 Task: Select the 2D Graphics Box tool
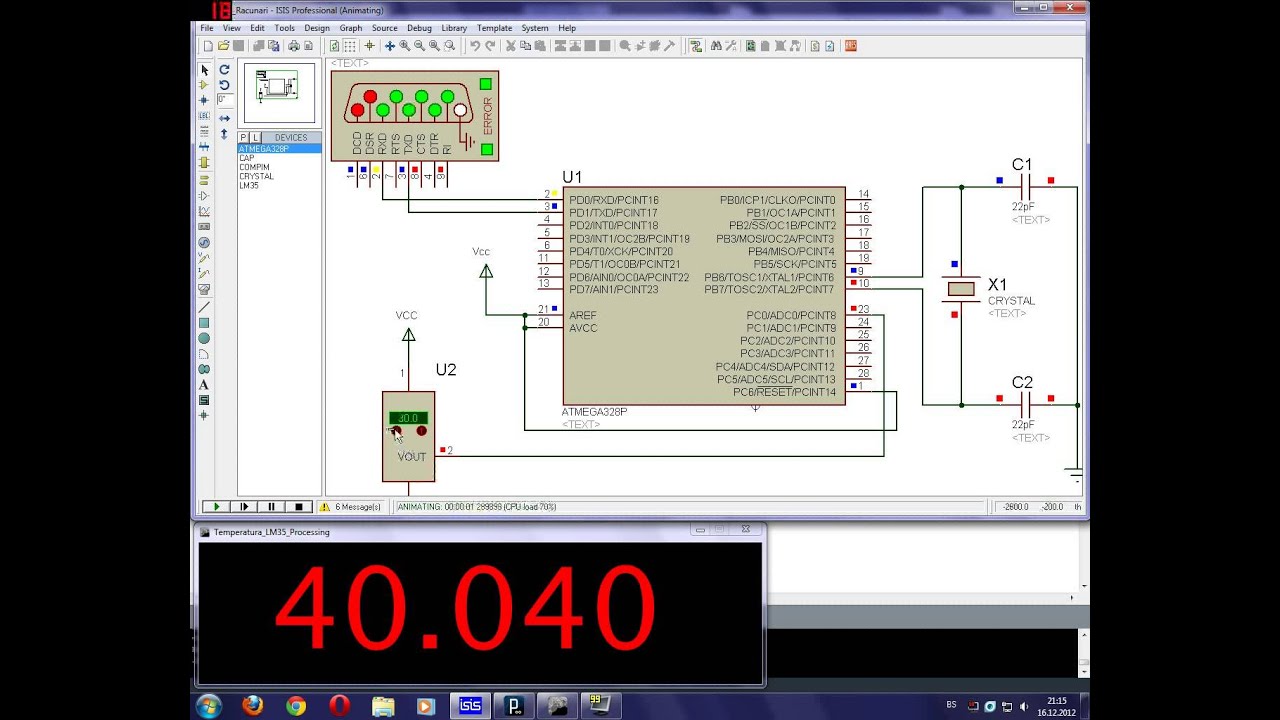pos(204,323)
